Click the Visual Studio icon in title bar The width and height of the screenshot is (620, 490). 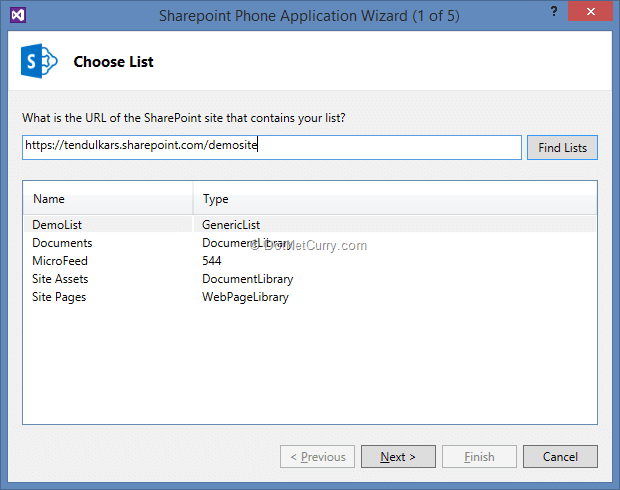18,15
